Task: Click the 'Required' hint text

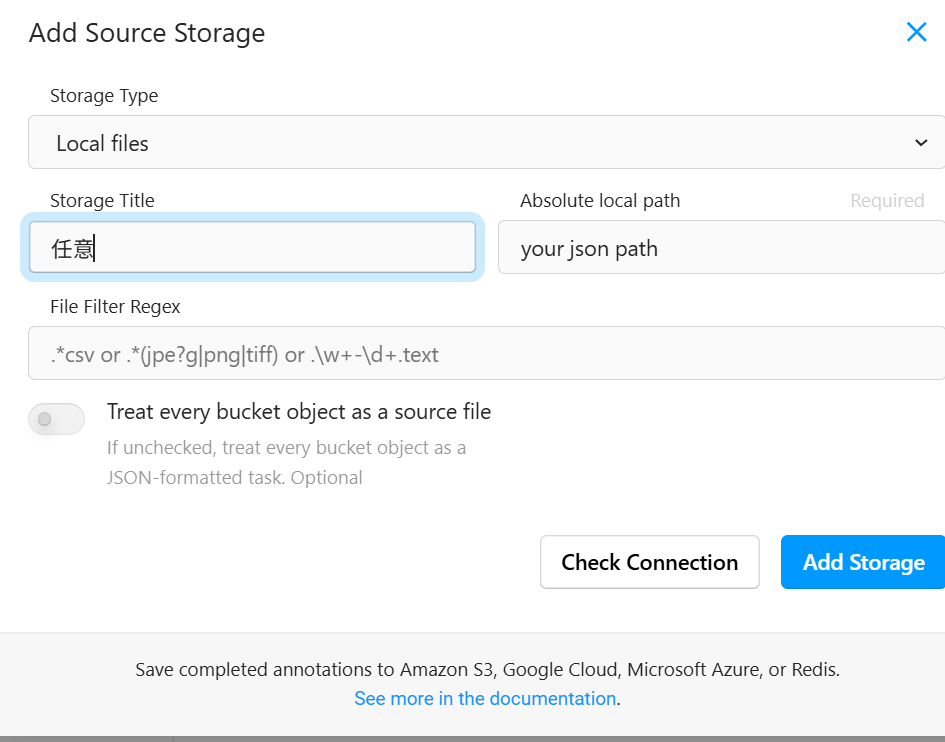Action: (x=887, y=201)
